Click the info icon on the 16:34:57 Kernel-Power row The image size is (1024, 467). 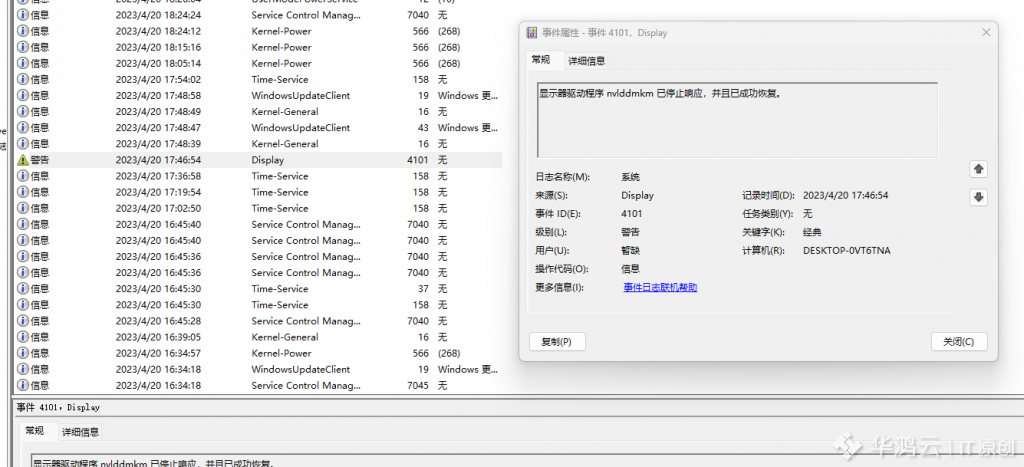23,353
